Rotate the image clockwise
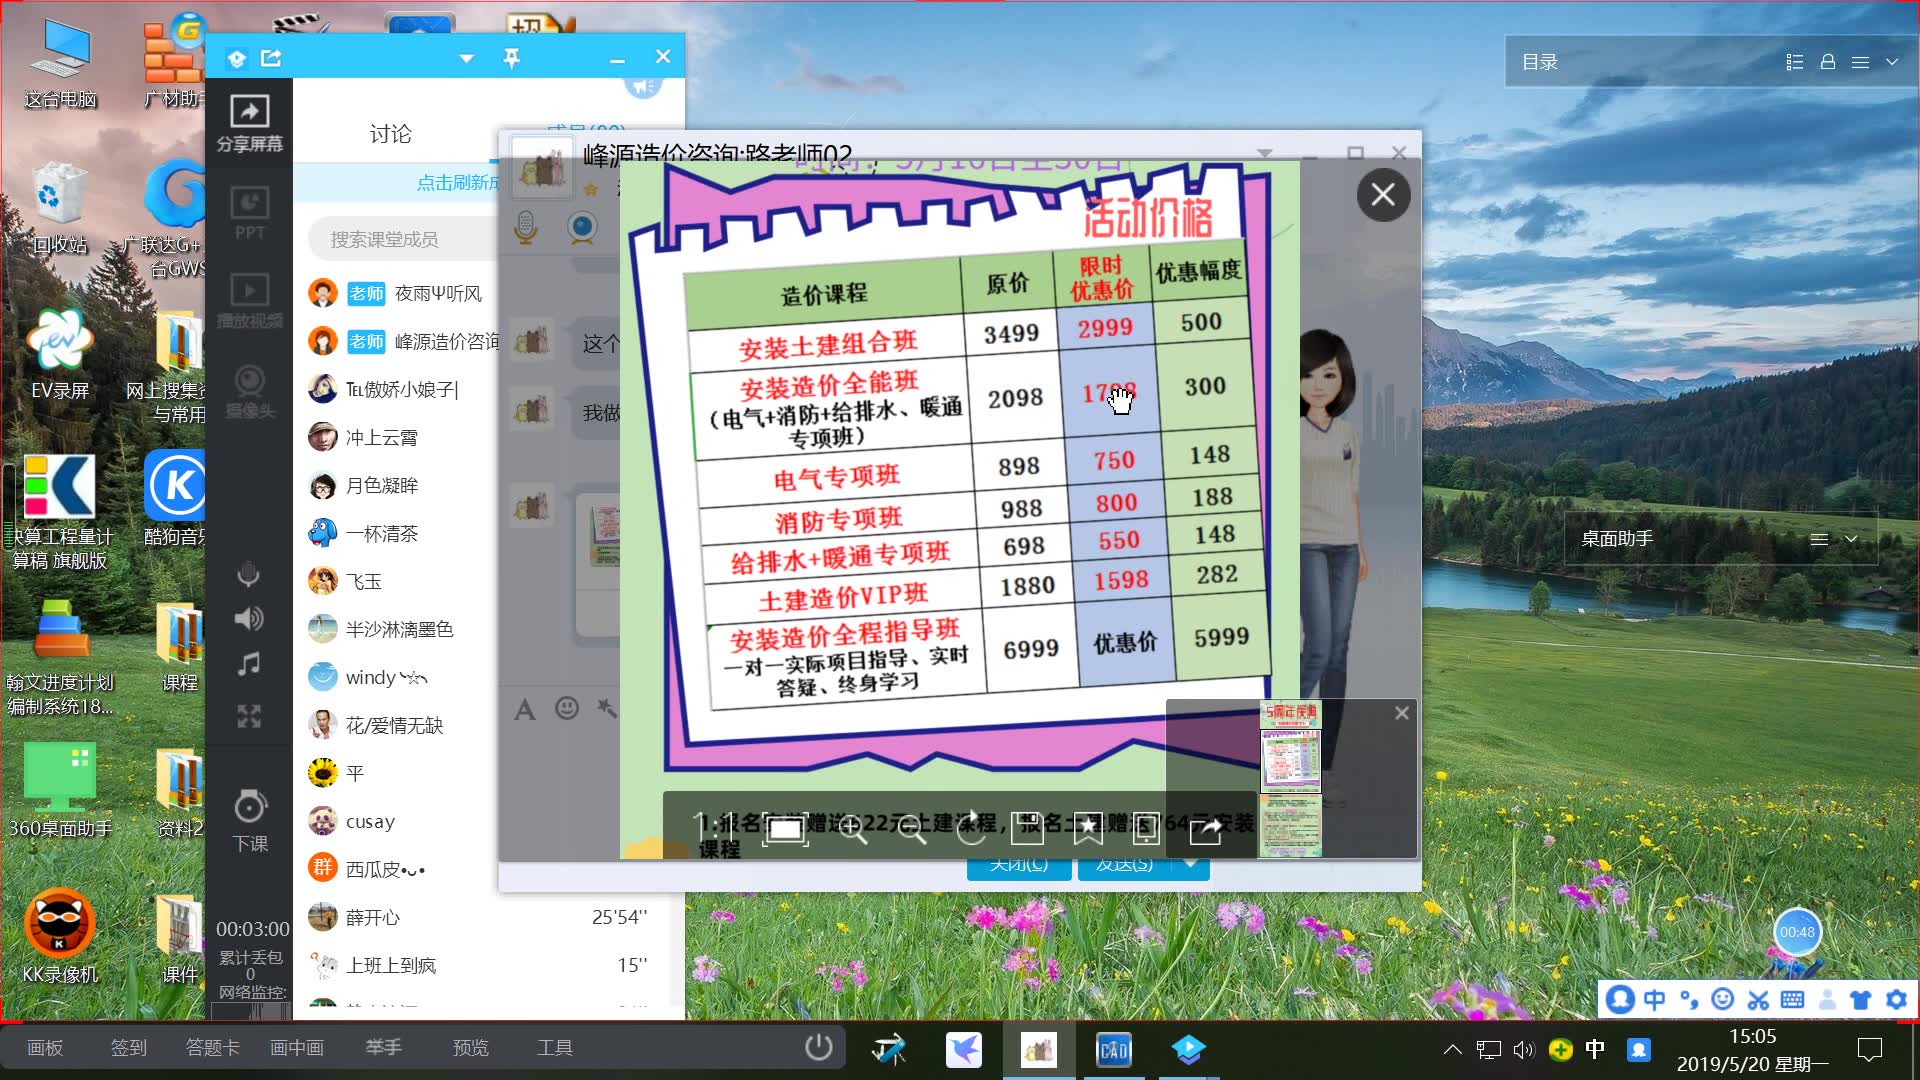1920x1080 pixels. pyautogui.click(x=970, y=828)
